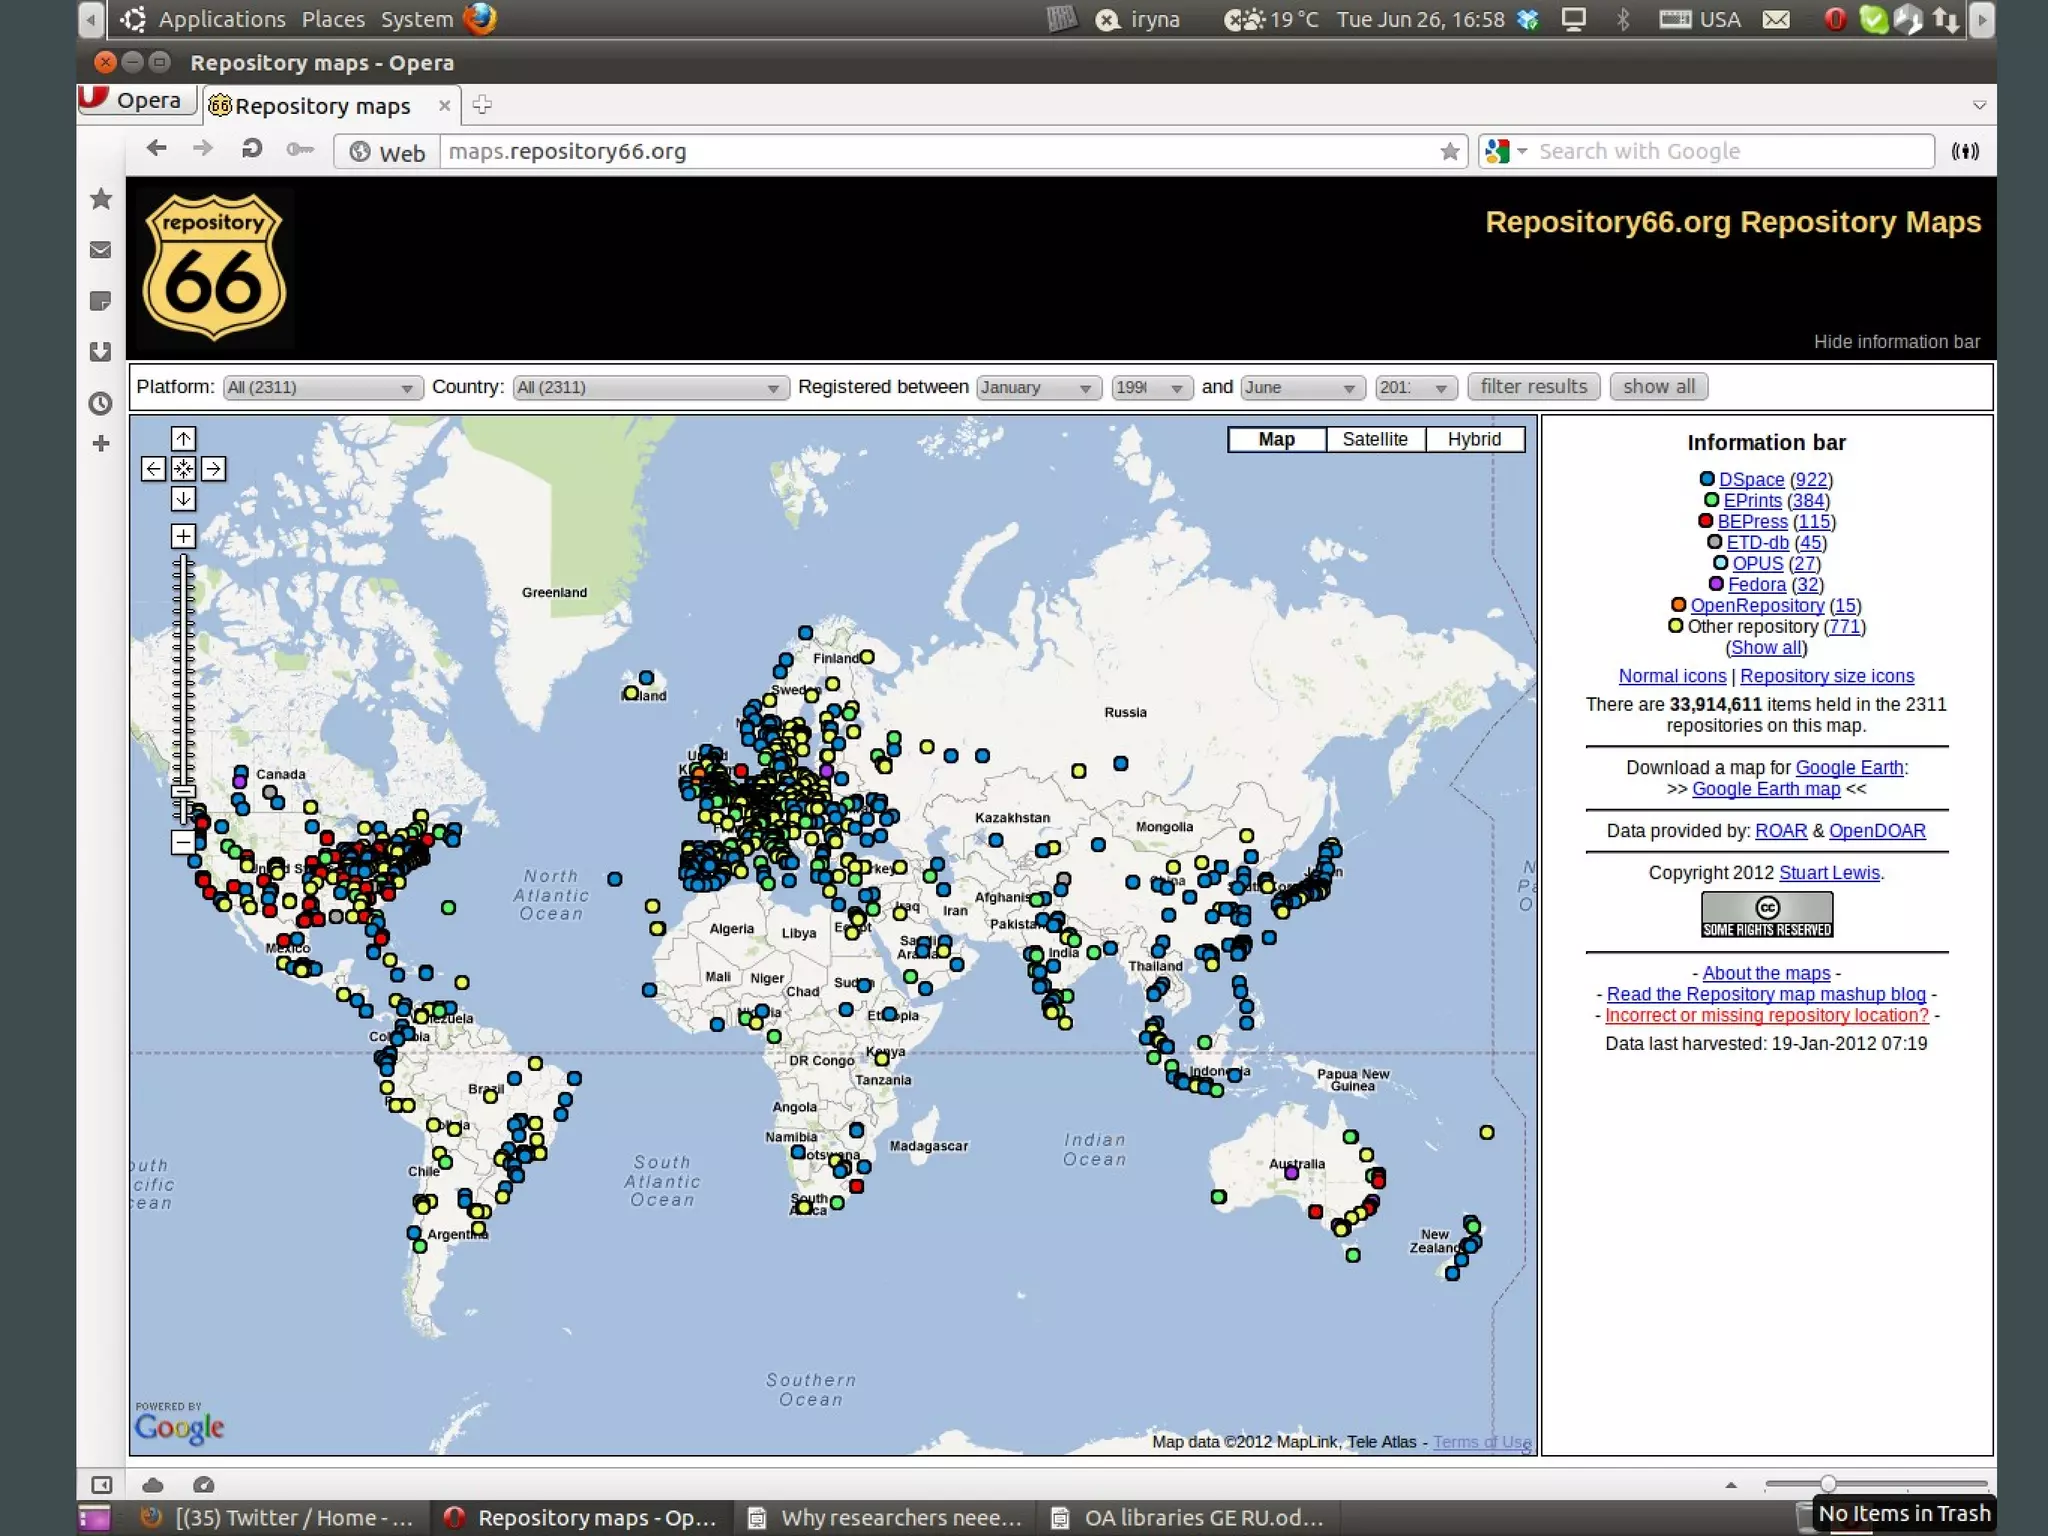
Task: Click the browser reload icon
Action: pos(251,150)
